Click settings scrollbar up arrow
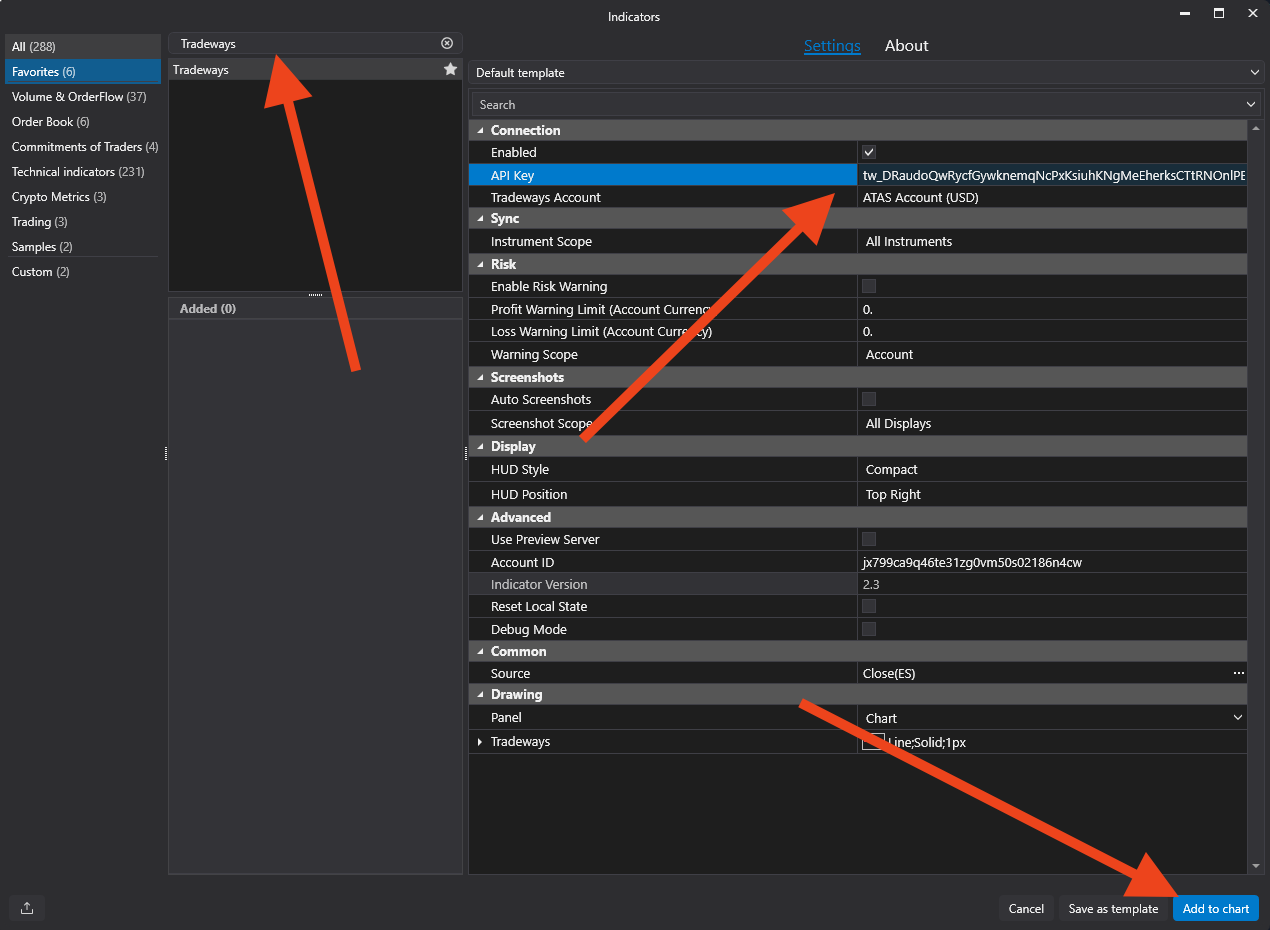1270x930 pixels. (1256, 129)
